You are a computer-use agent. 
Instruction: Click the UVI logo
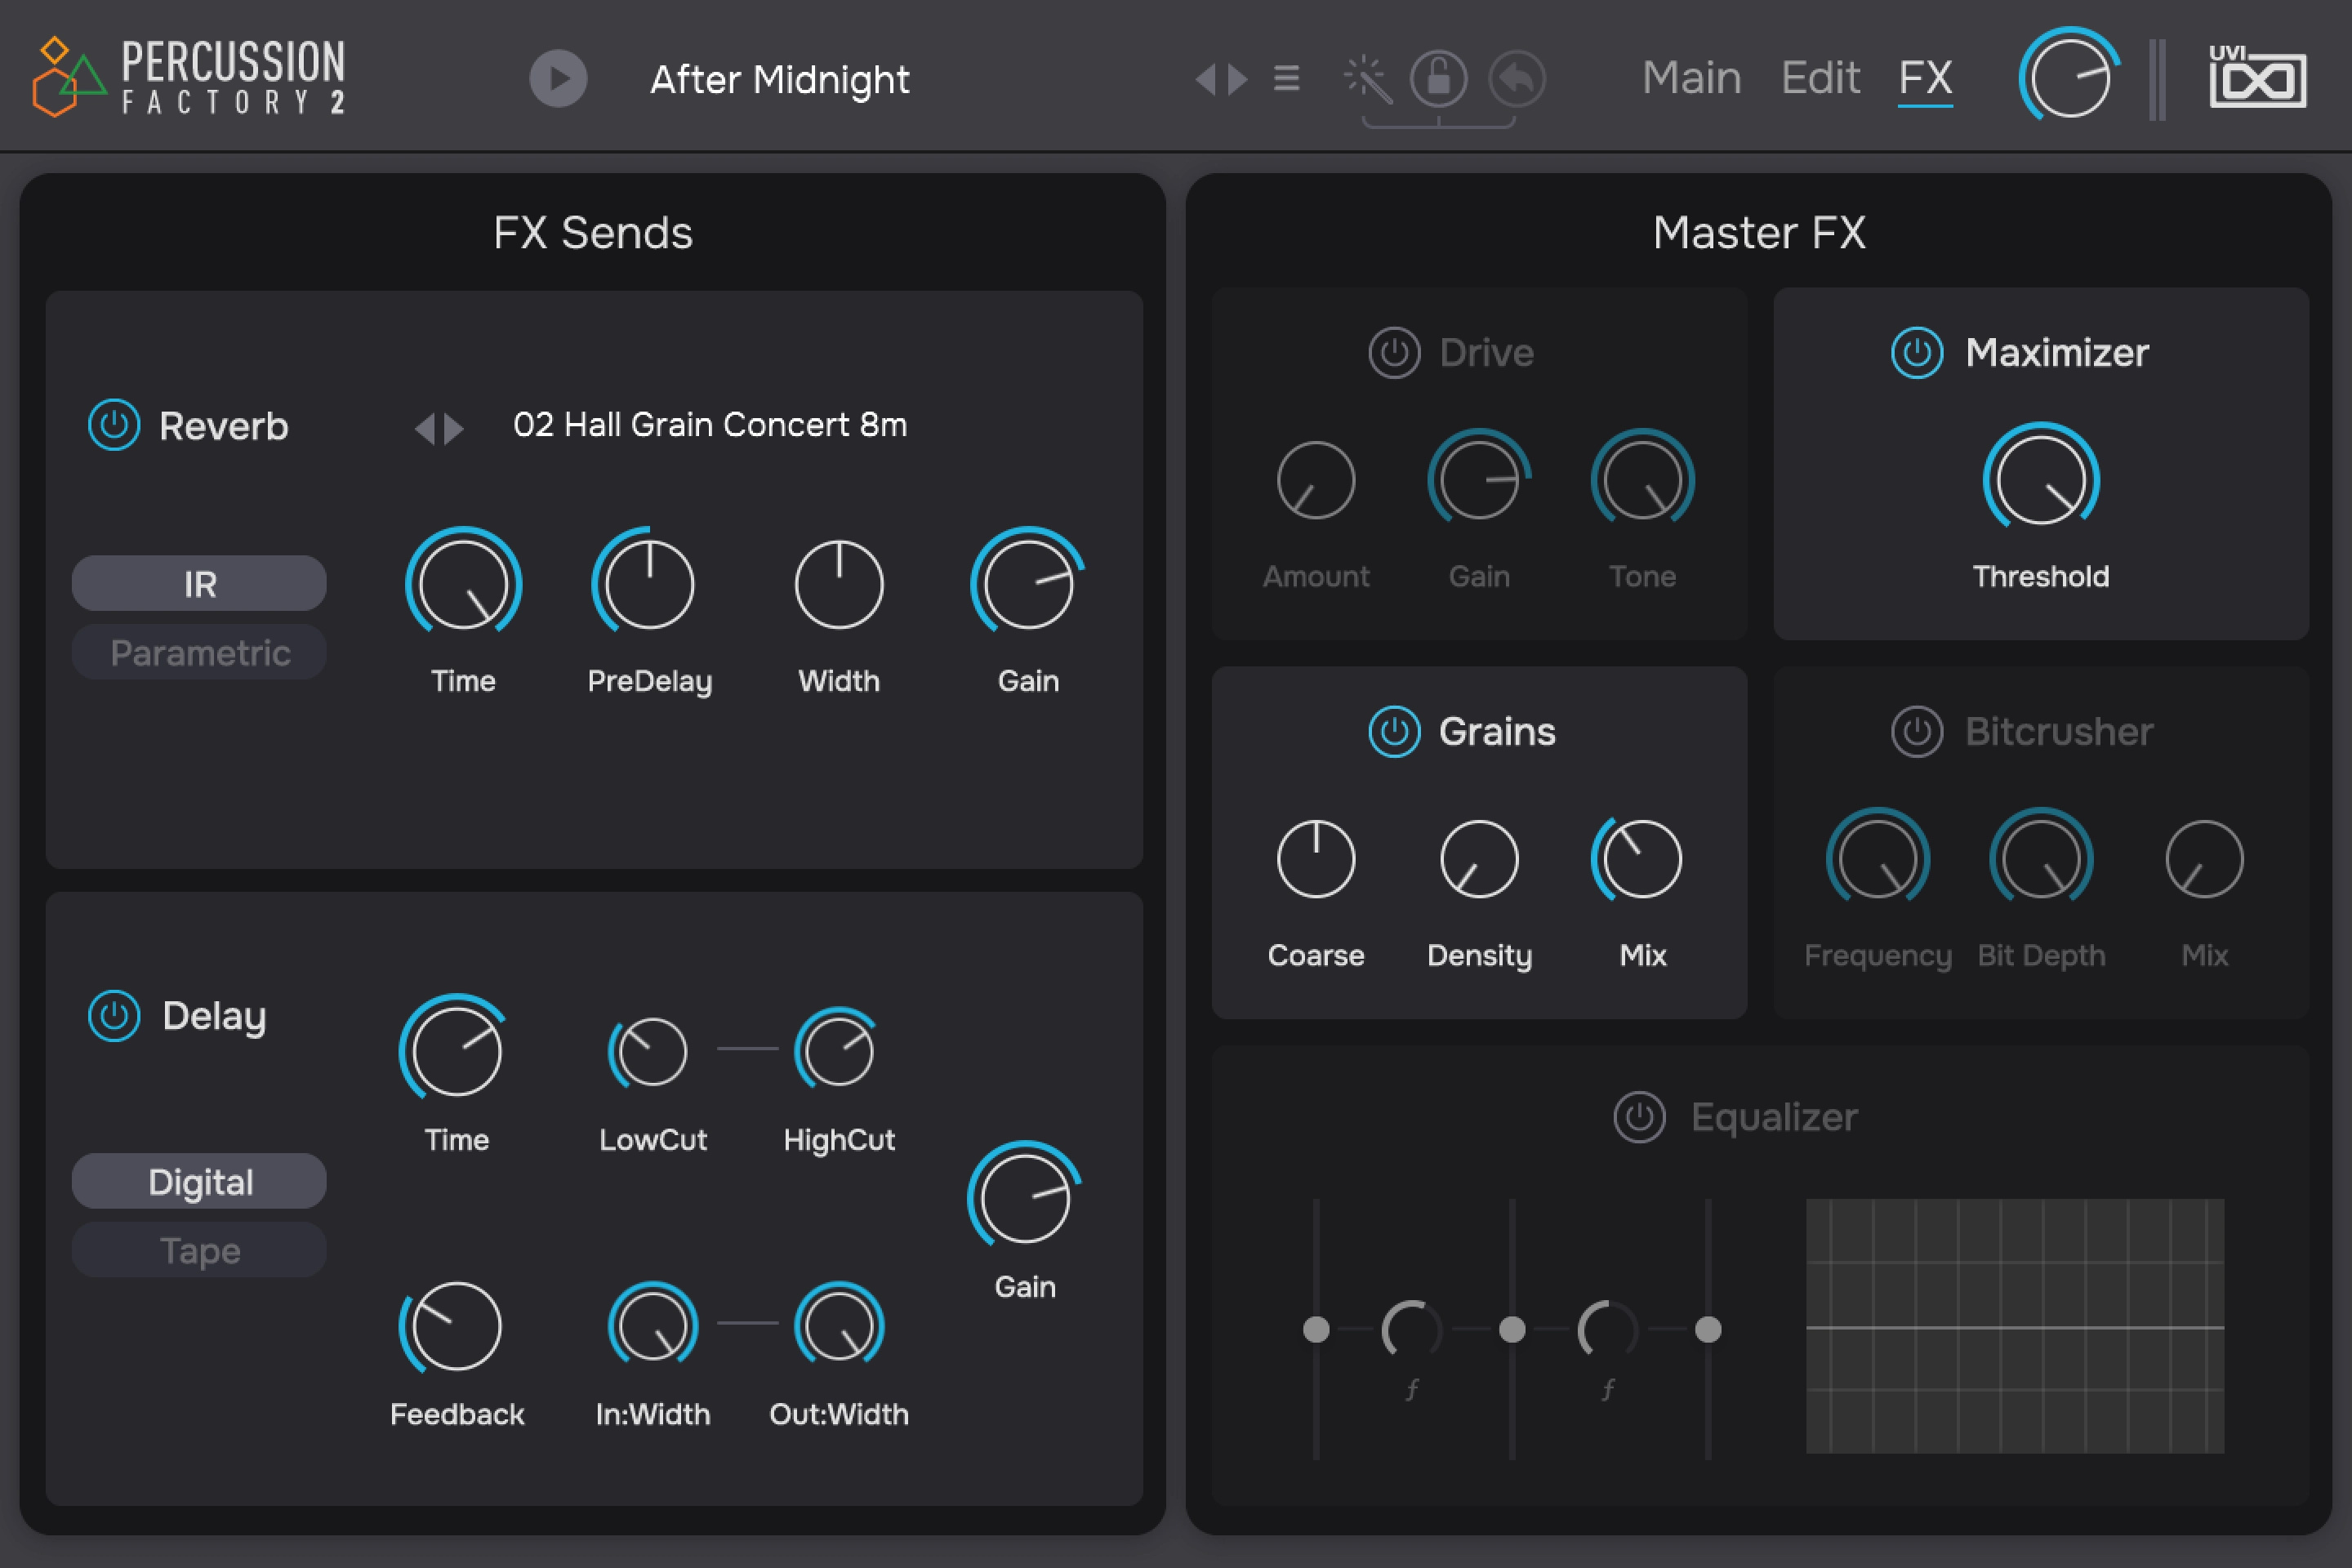(x=2257, y=76)
